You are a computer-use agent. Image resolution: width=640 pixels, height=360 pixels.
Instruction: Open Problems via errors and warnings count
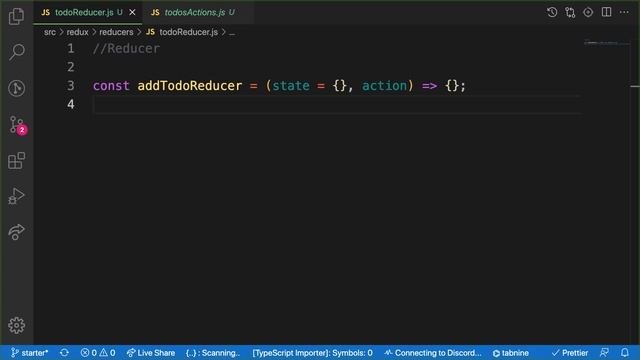pyautogui.click(x=98, y=353)
